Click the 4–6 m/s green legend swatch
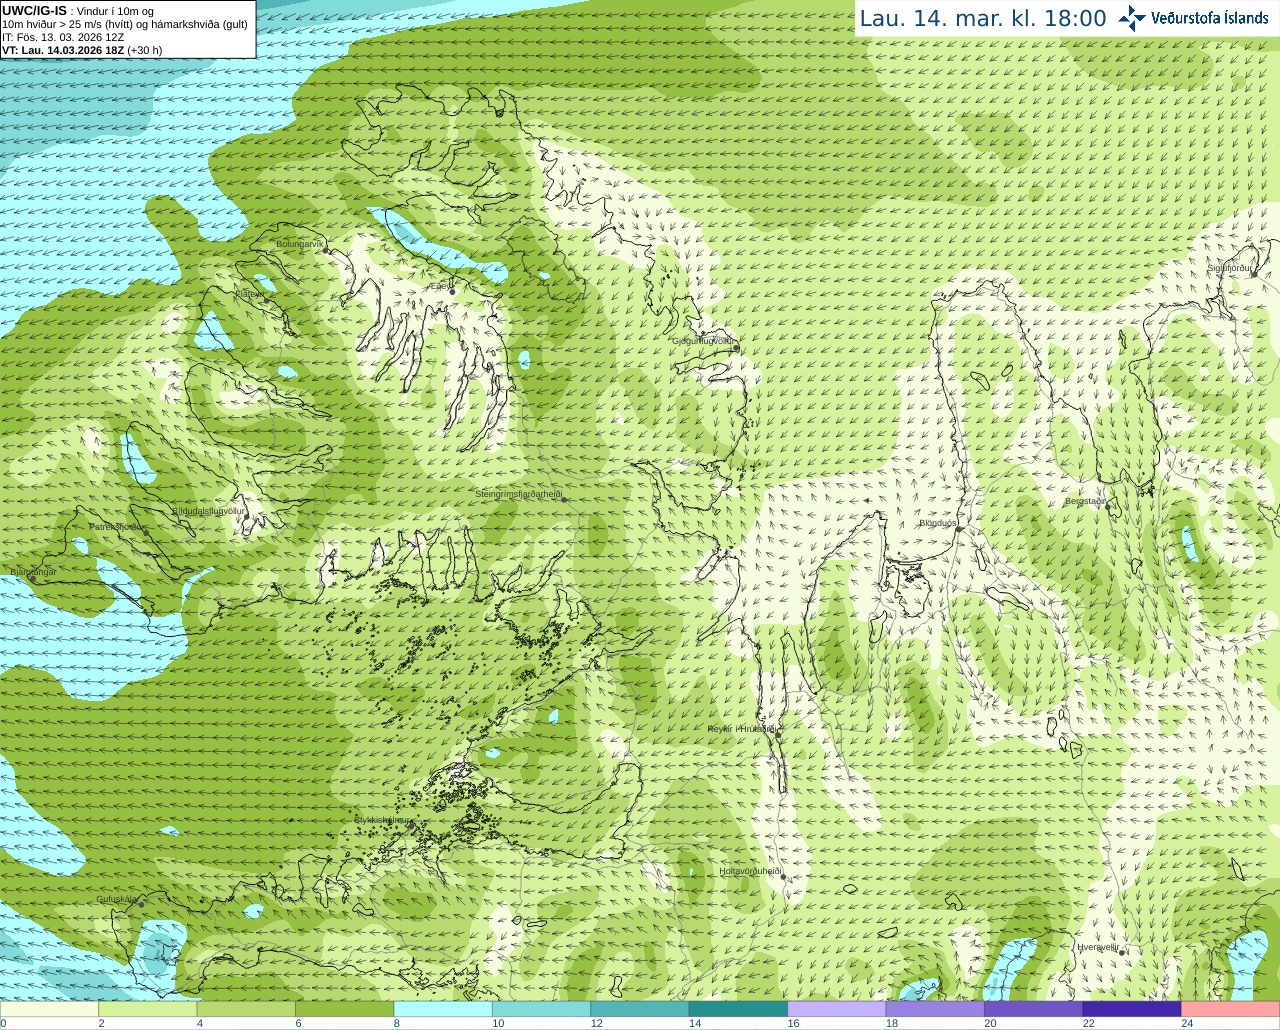The height and width of the screenshot is (1030, 1280). (x=246, y=1009)
